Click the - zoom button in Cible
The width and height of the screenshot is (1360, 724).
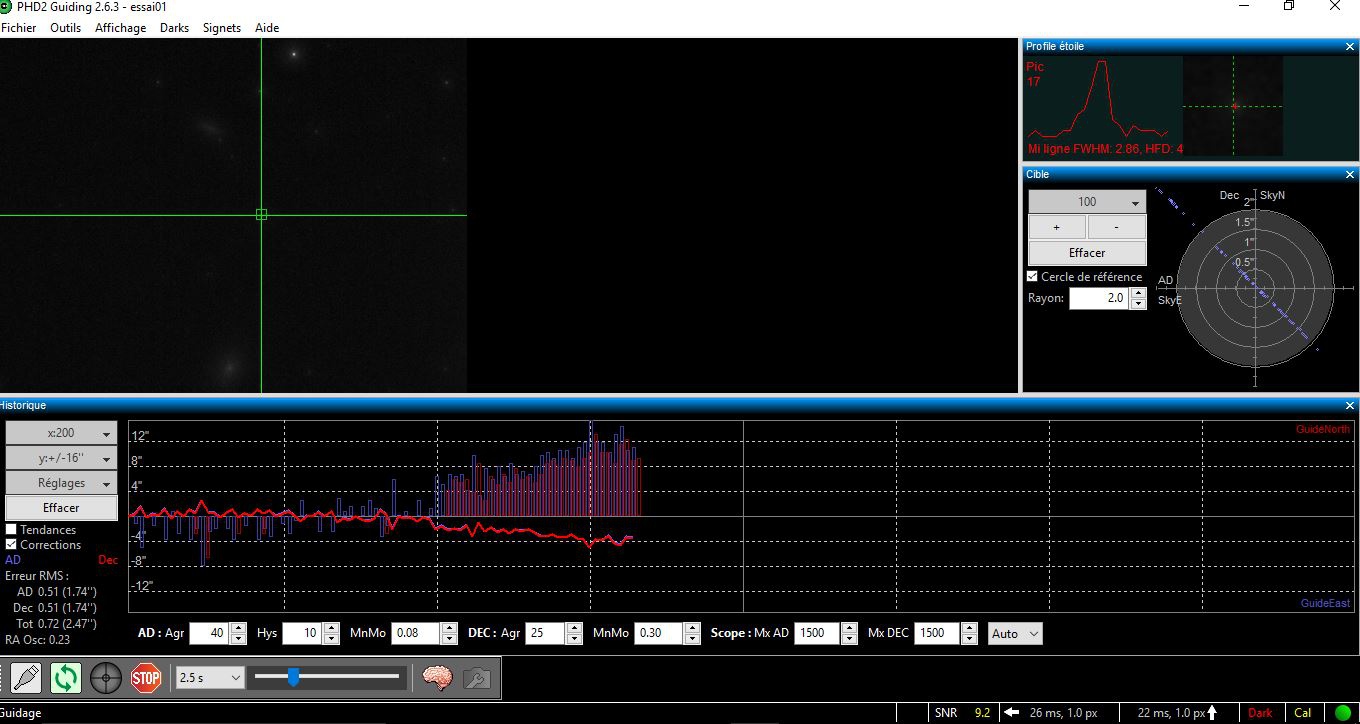[x=1116, y=228]
